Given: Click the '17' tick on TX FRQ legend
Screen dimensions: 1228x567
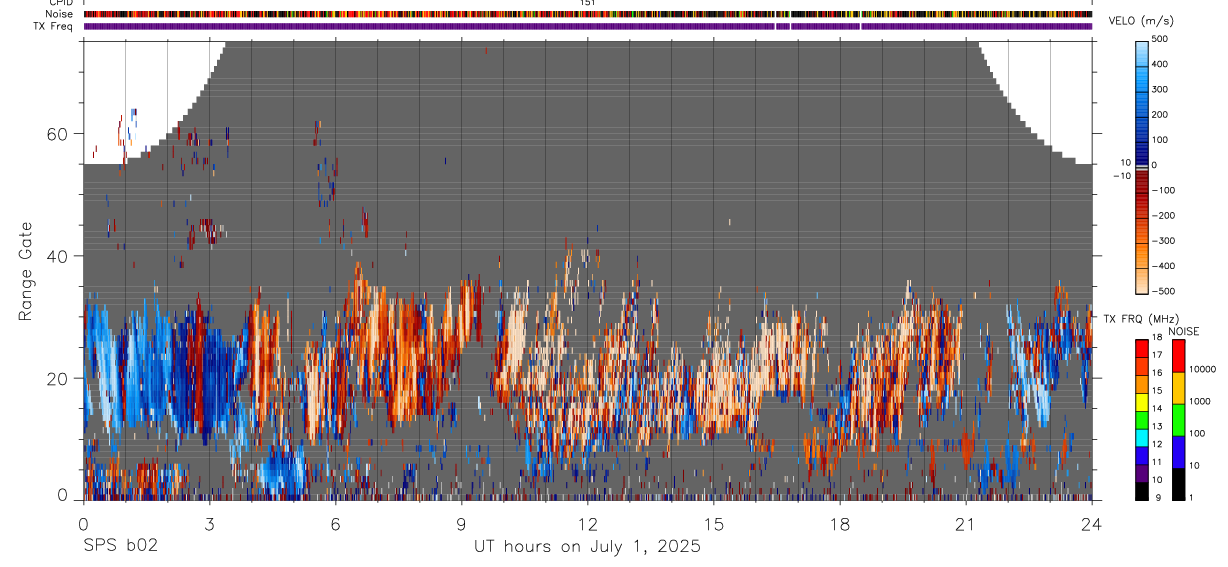Looking at the screenshot, I should [x=1159, y=355].
